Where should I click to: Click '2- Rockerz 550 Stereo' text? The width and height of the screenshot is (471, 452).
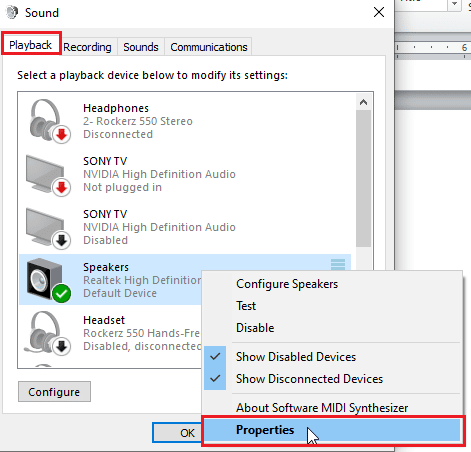138,121
